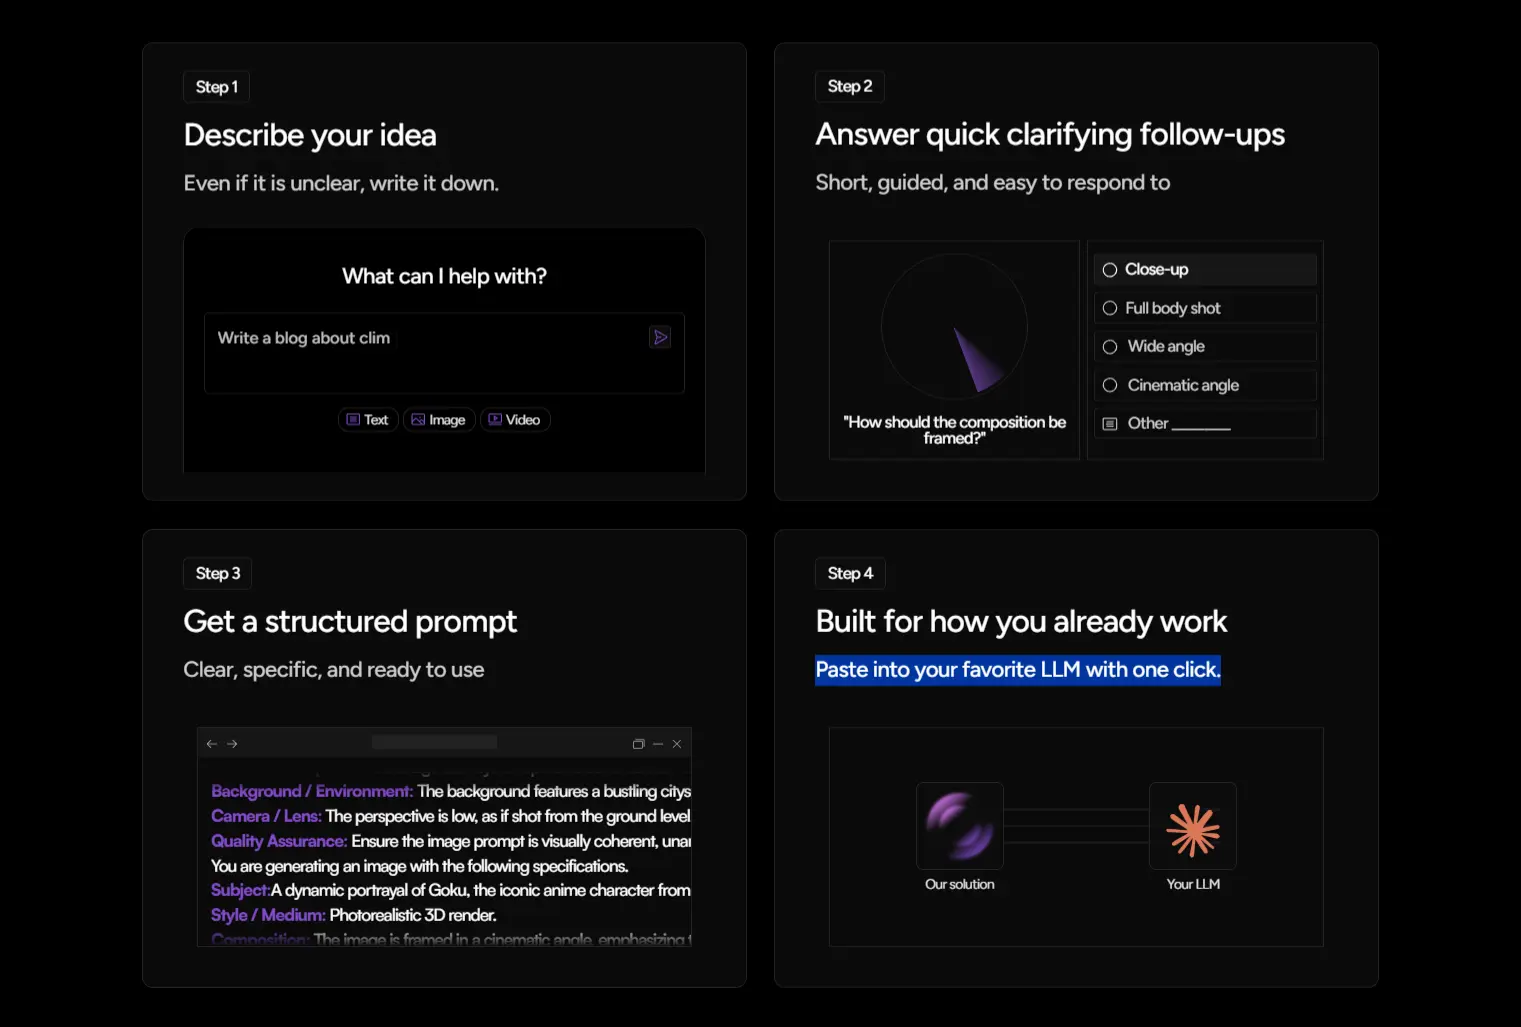1521x1027 pixels.
Task: Click the purple send arrow icon
Action: point(660,338)
